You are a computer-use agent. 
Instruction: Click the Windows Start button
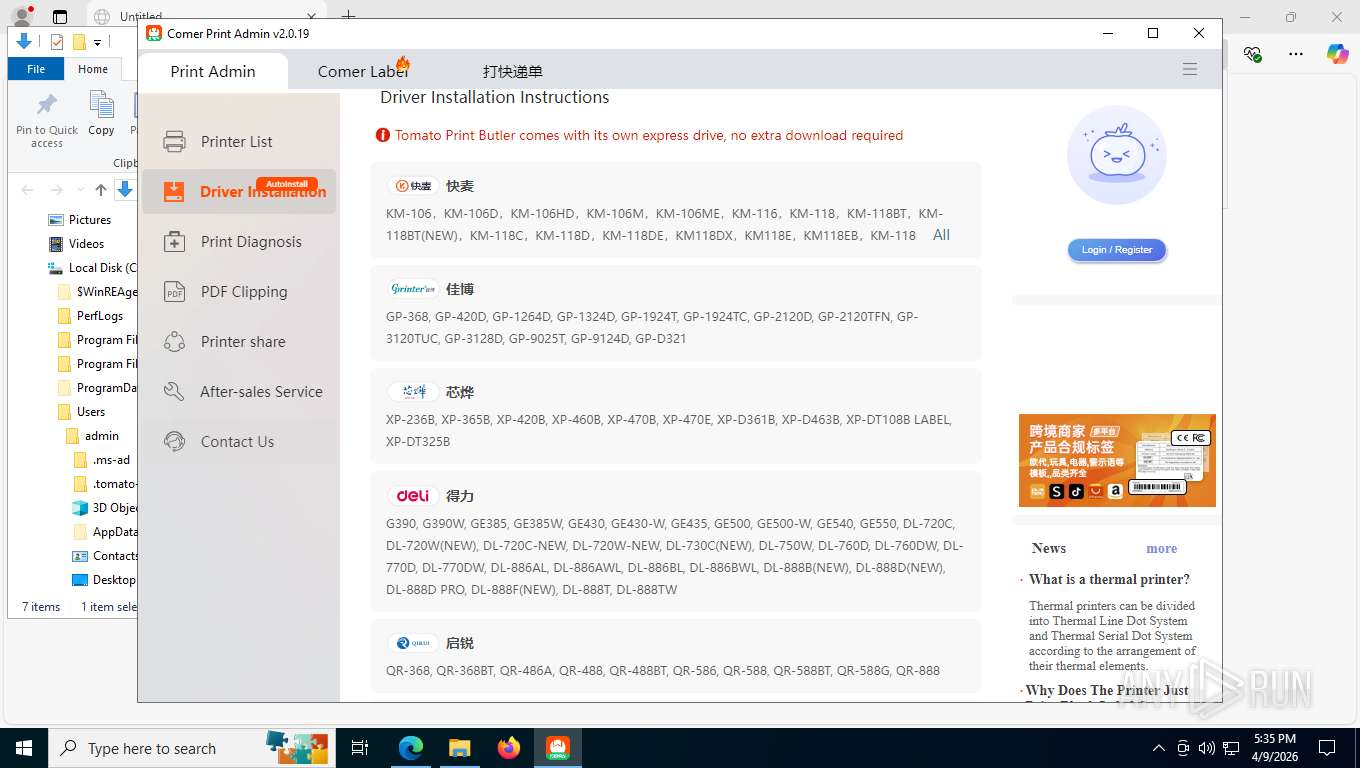click(23, 748)
